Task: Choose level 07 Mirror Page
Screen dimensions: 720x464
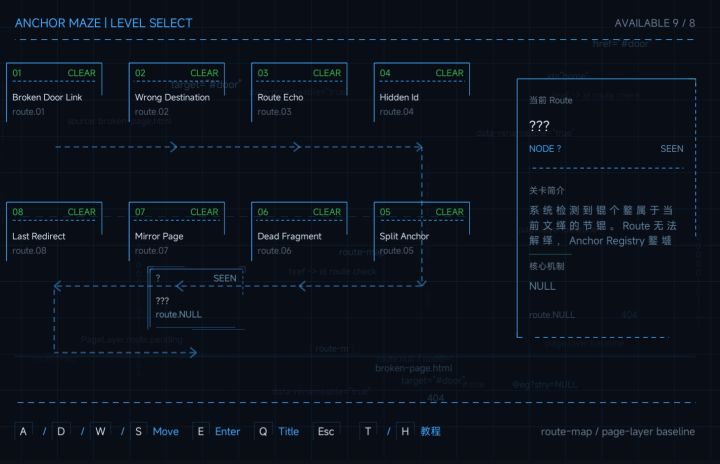Action: tap(177, 232)
